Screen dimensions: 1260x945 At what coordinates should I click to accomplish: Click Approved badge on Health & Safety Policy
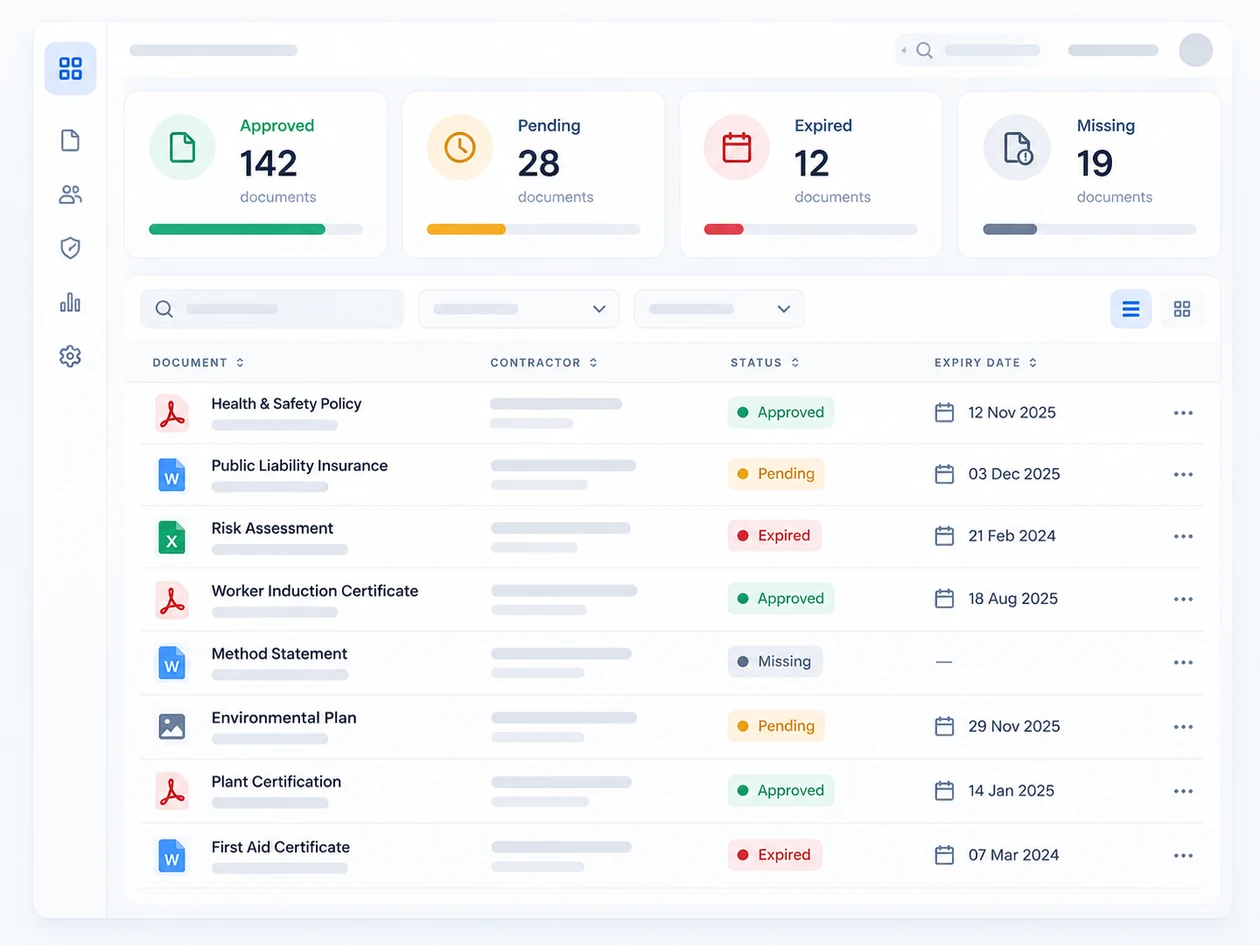781,412
